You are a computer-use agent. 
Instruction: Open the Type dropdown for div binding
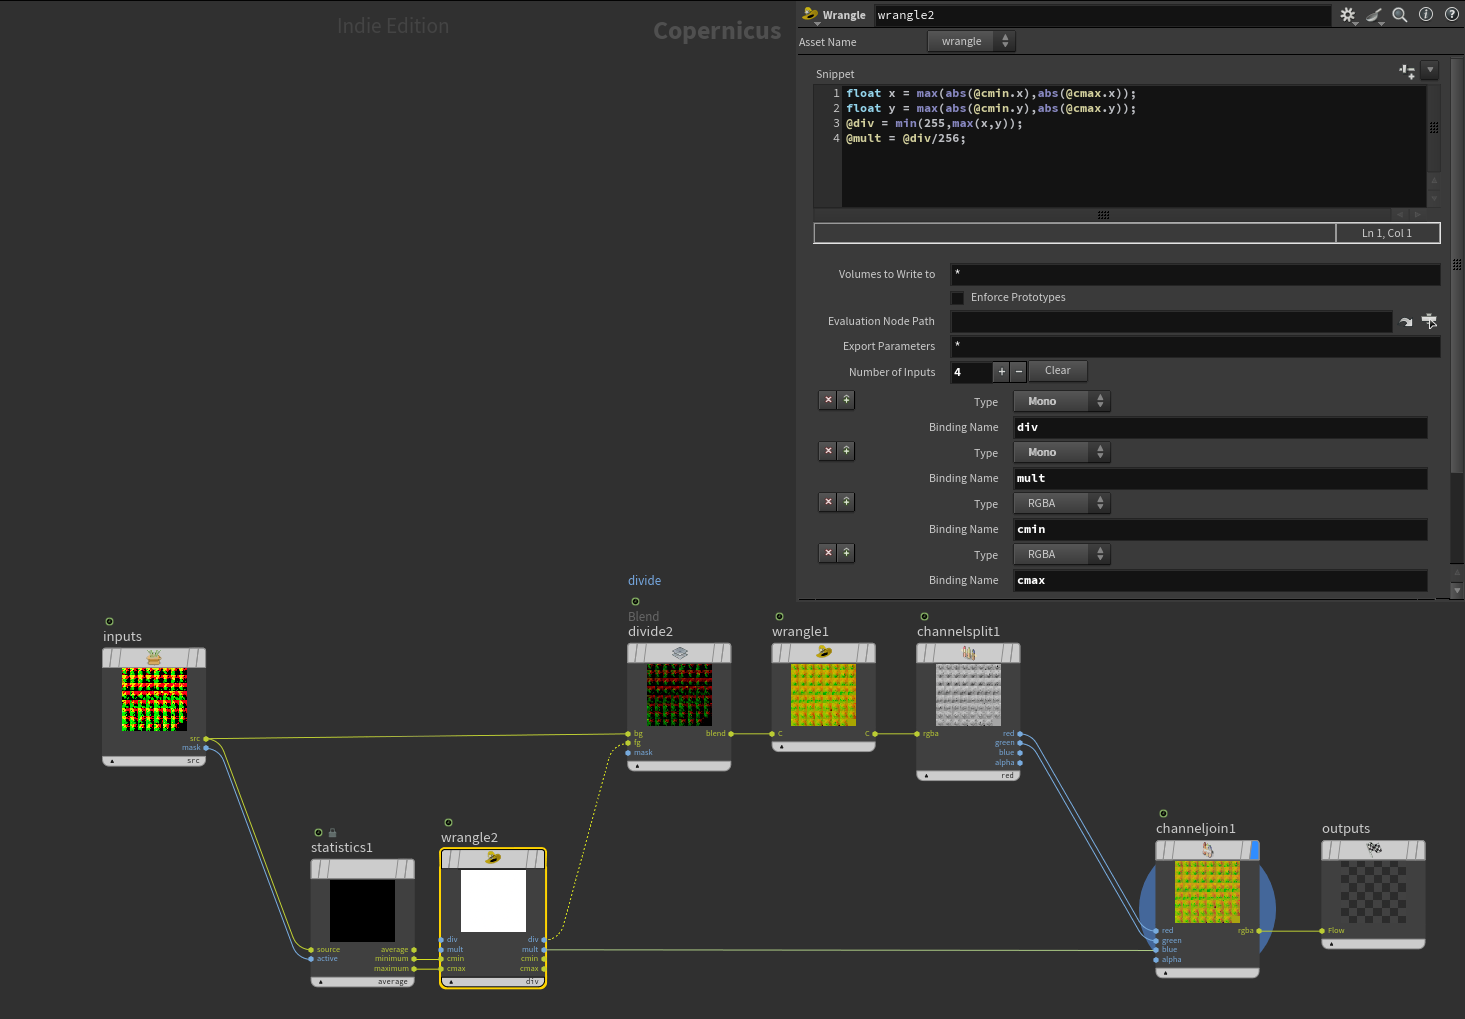(1062, 401)
